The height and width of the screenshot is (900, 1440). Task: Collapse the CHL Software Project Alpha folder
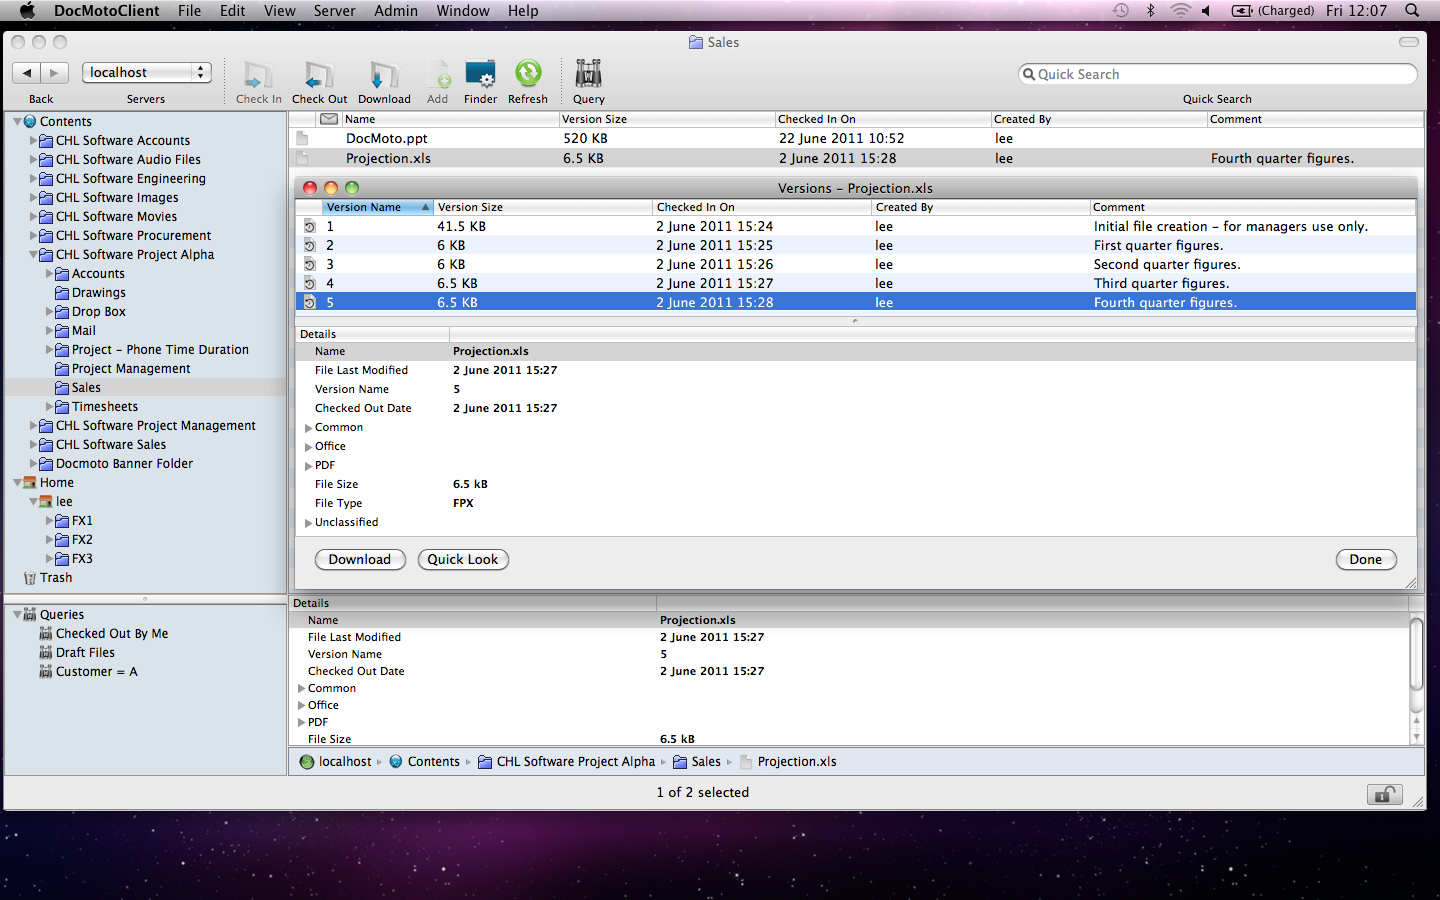coord(33,255)
